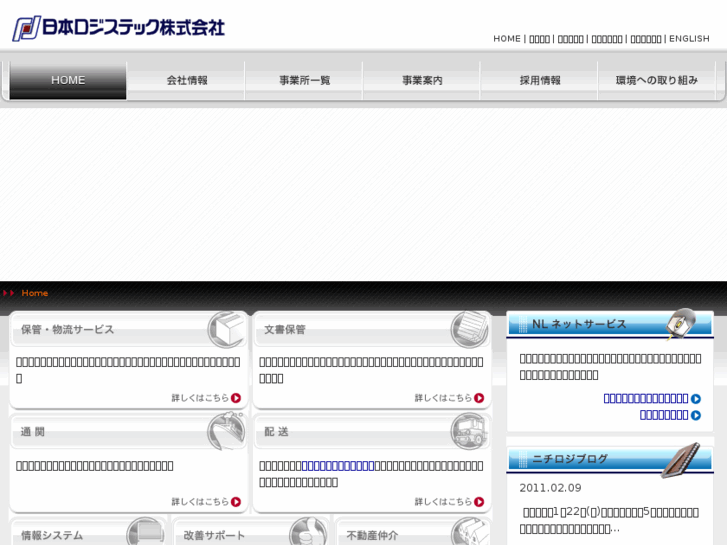Viewport: 727px width, 545px height.
Task: Click the box icon for 保管・物流サービス
Action: click(x=227, y=329)
